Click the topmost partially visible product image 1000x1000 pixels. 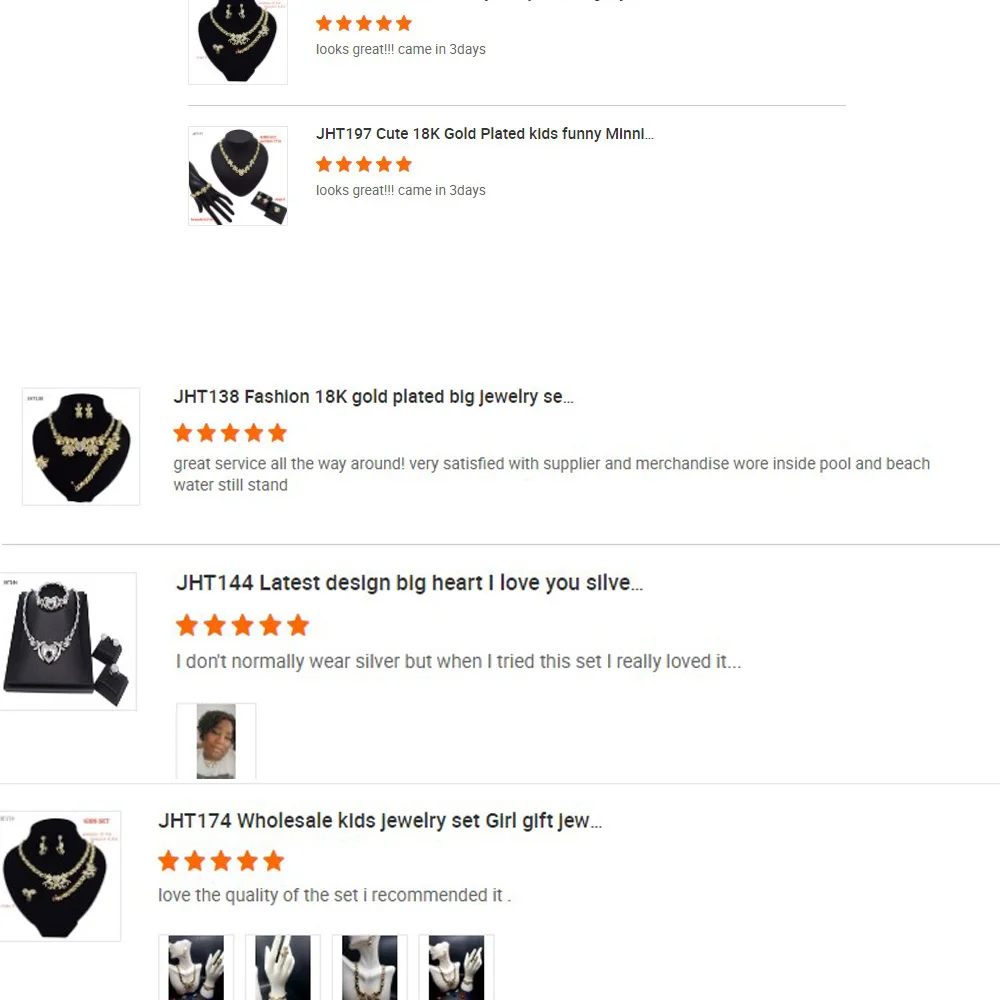(x=238, y=42)
